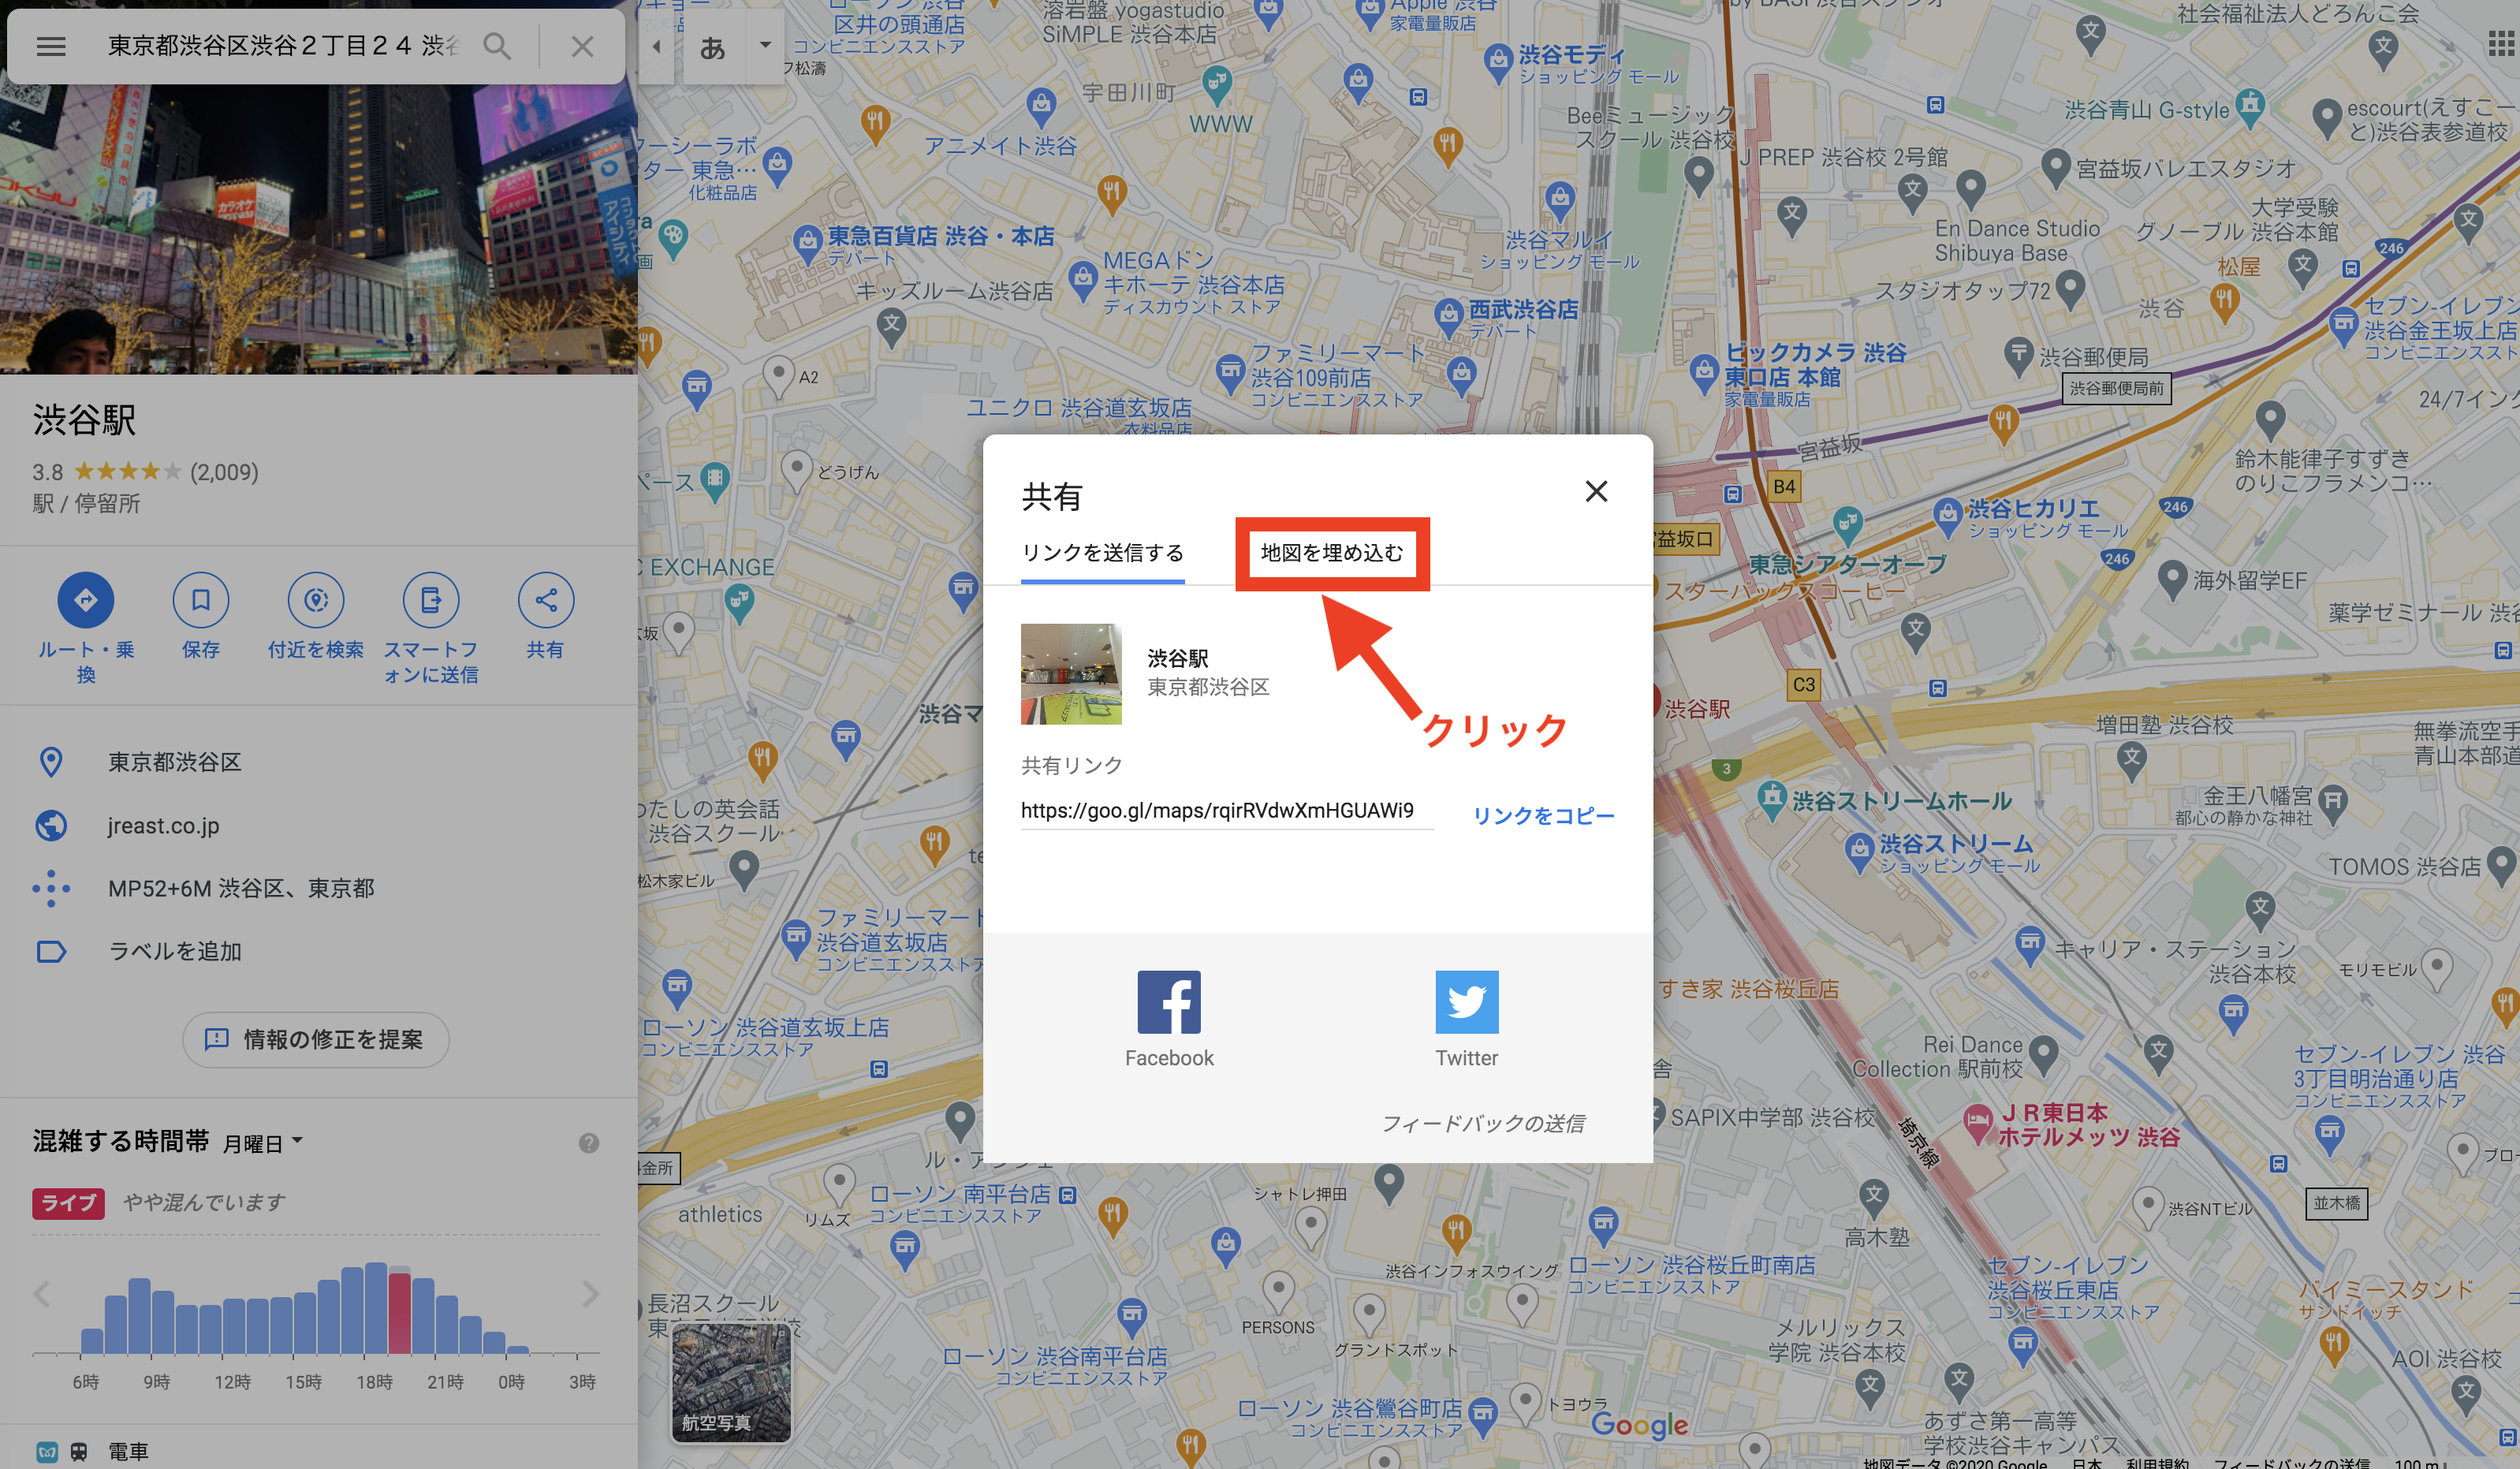The image size is (2520, 1469).
Task: Open the 月曜日 day dropdown
Action: pyautogui.click(x=263, y=1143)
